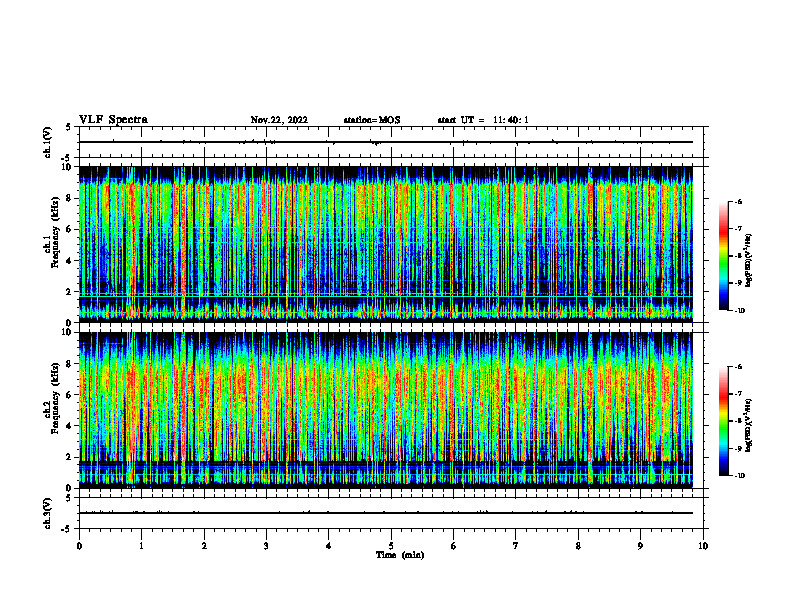
Task: Click the "-10" label on the ch.2 color bar
Action: 739,476
